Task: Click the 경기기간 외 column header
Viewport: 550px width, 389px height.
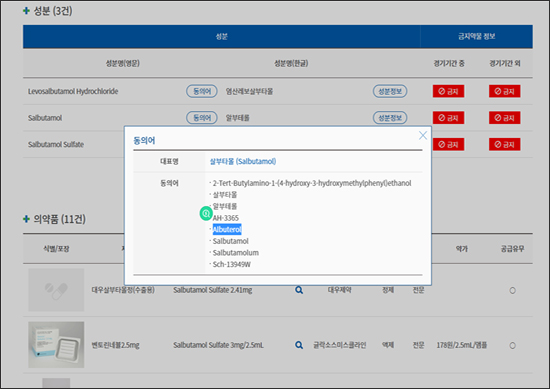Action: tap(505, 63)
